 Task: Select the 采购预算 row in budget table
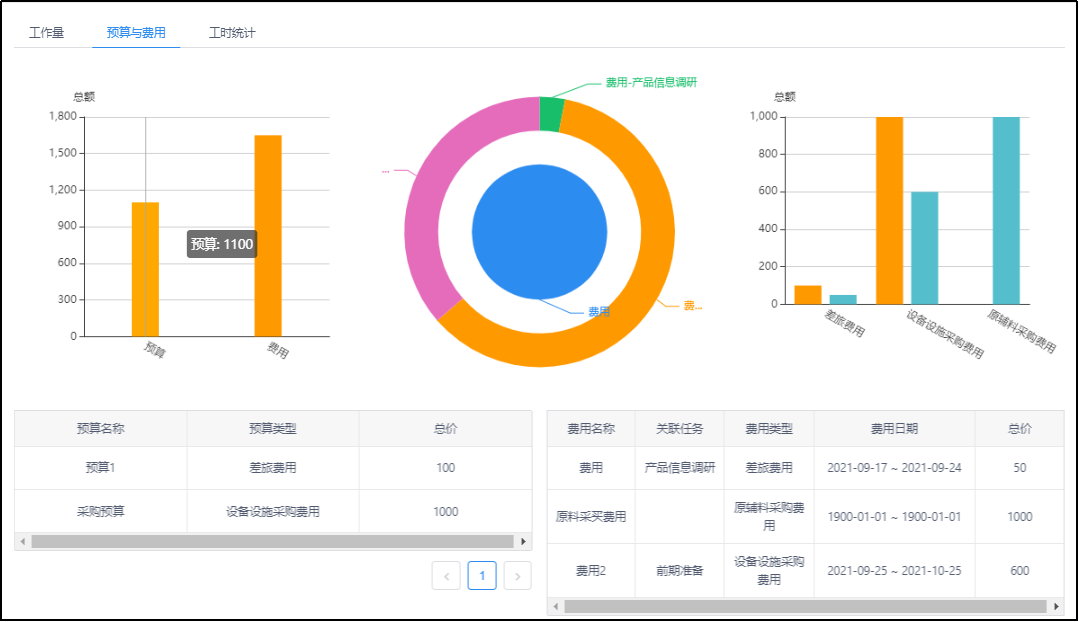(272, 511)
